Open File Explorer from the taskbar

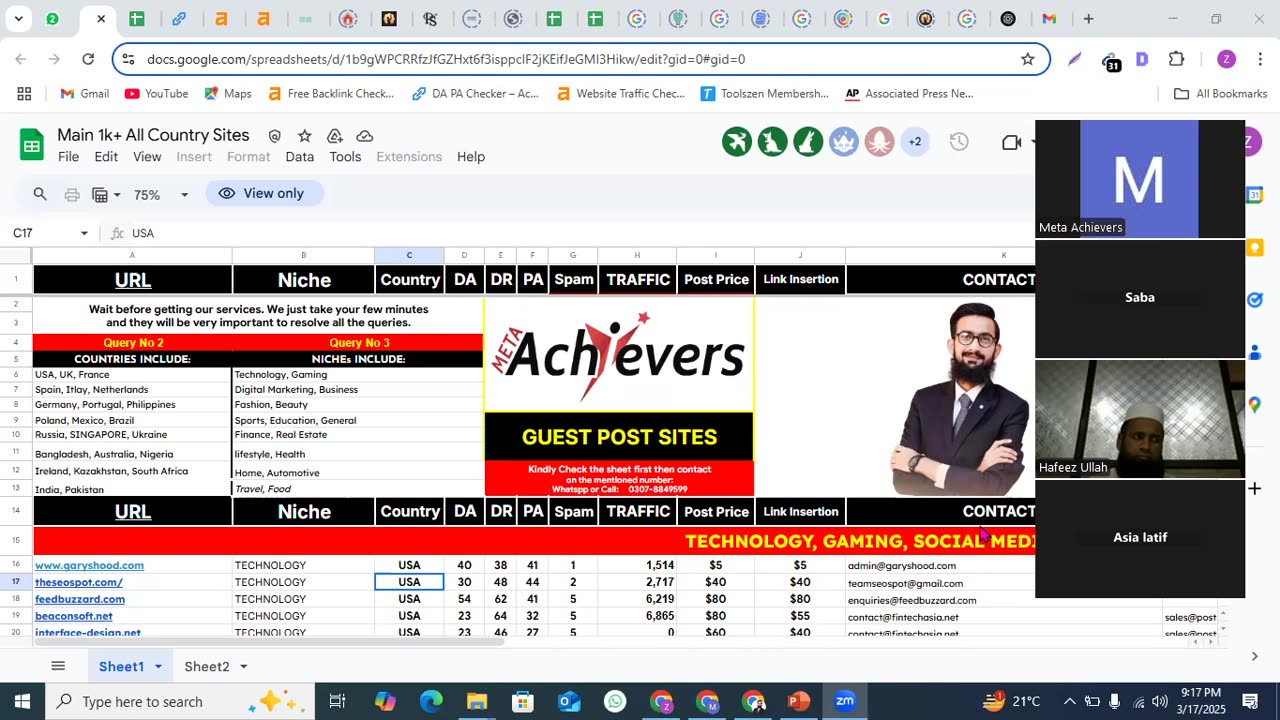coord(477,701)
